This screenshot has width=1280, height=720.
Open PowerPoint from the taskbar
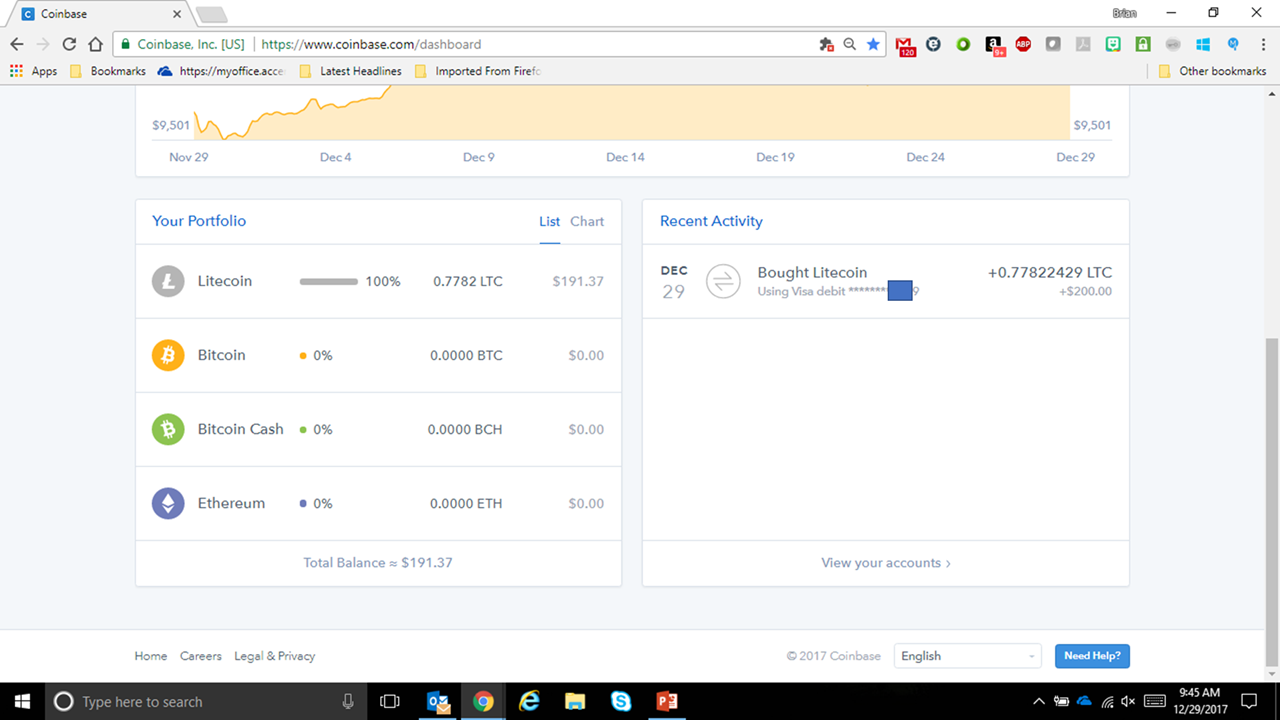[667, 701]
